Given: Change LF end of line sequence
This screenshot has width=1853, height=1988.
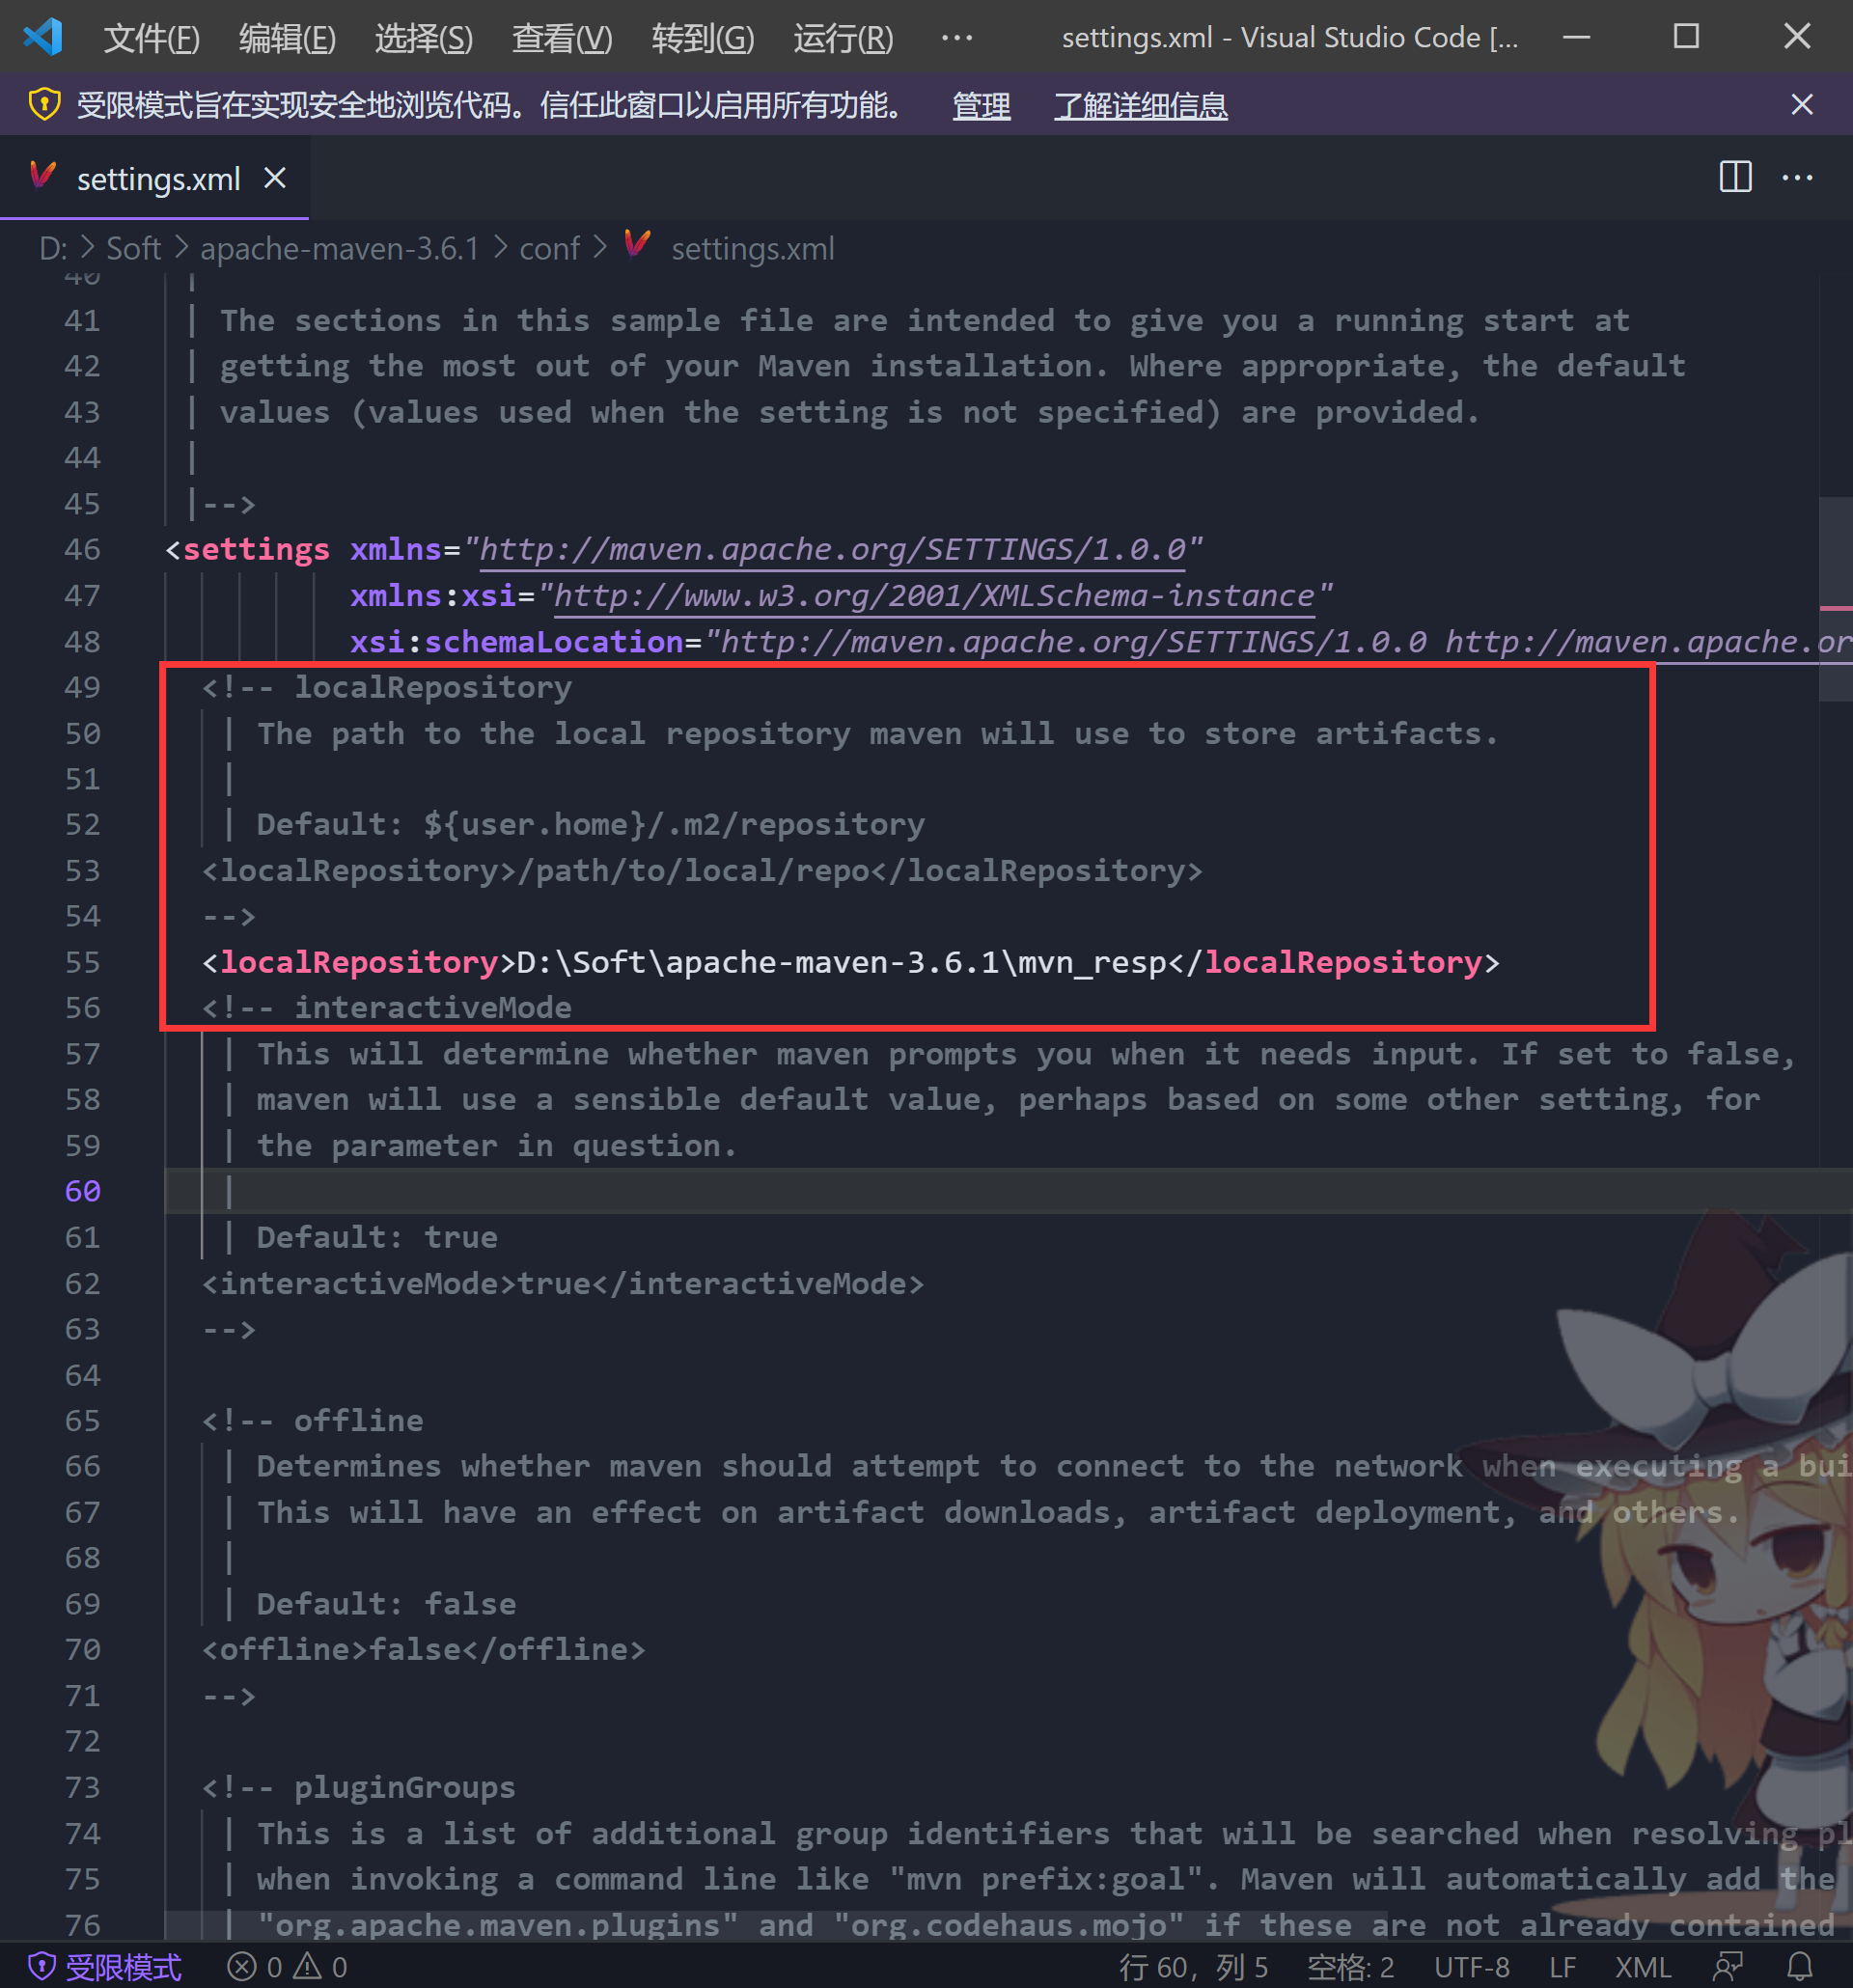Looking at the screenshot, I should 1562,1967.
